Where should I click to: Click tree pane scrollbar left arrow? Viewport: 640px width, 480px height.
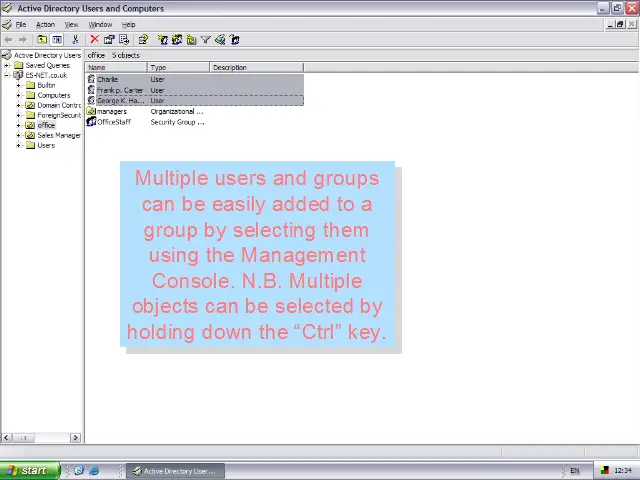(6, 438)
